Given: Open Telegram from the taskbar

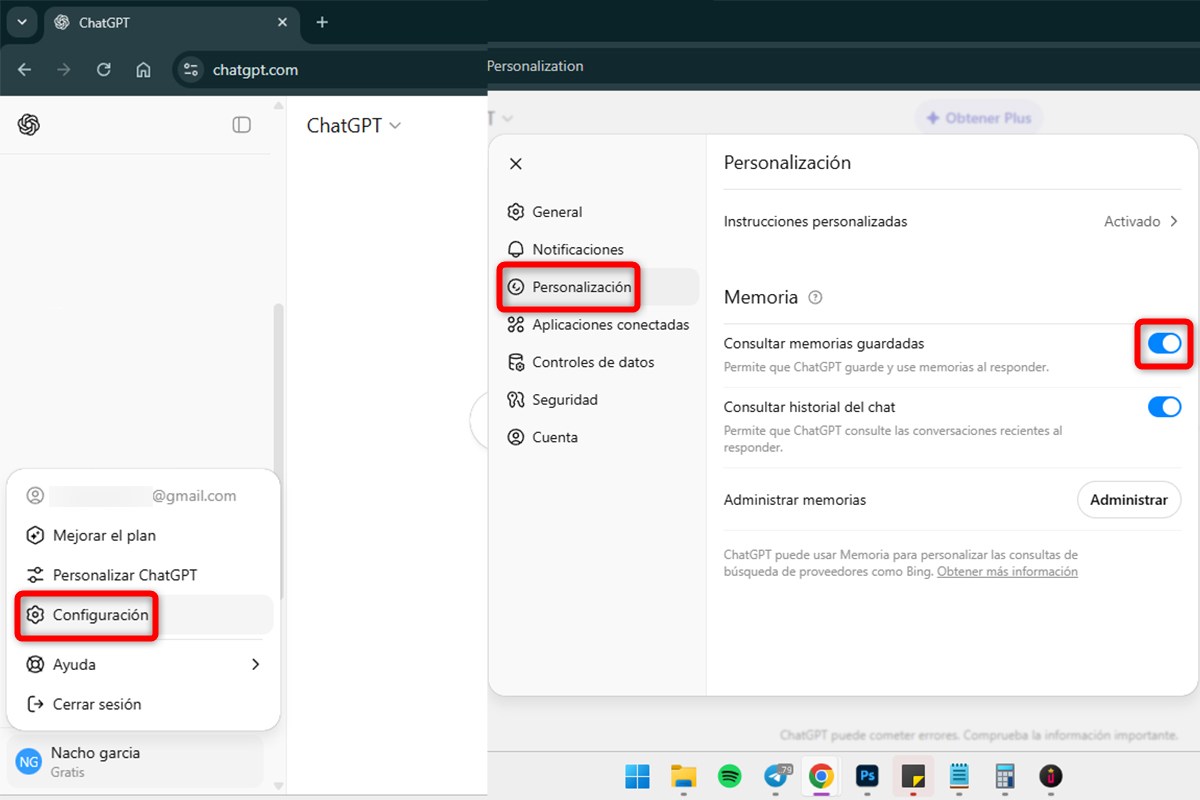Looking at the screenshot, I should click(776, 776).
